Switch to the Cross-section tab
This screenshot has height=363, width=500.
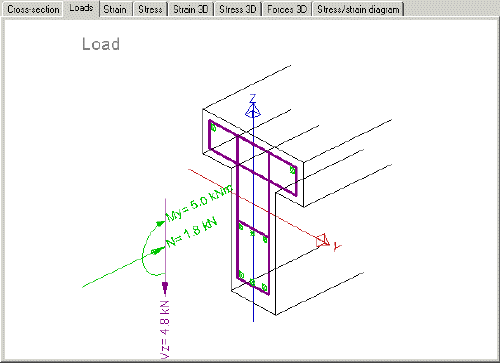[33, 9]
